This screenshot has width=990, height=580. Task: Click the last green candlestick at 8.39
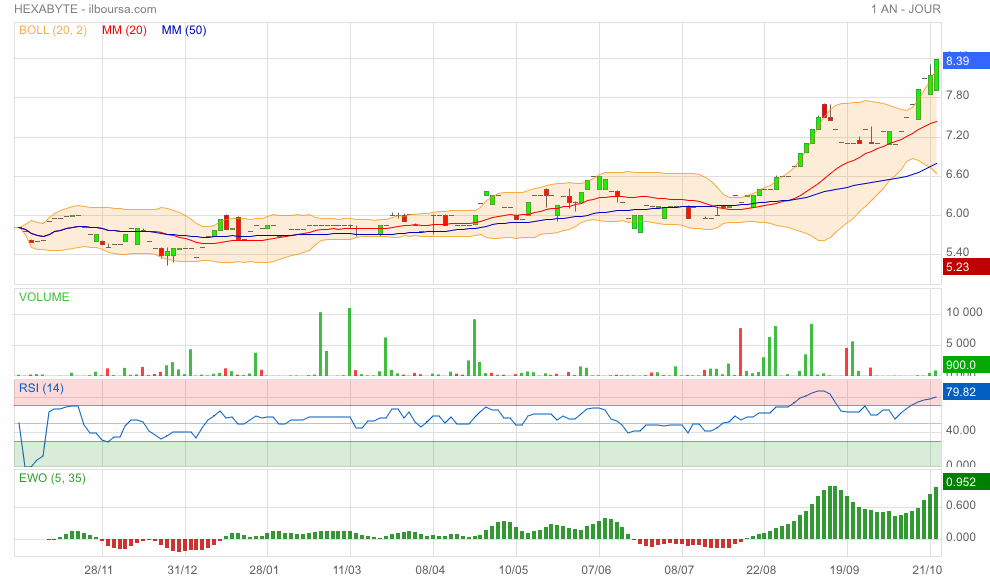(936, 75)
